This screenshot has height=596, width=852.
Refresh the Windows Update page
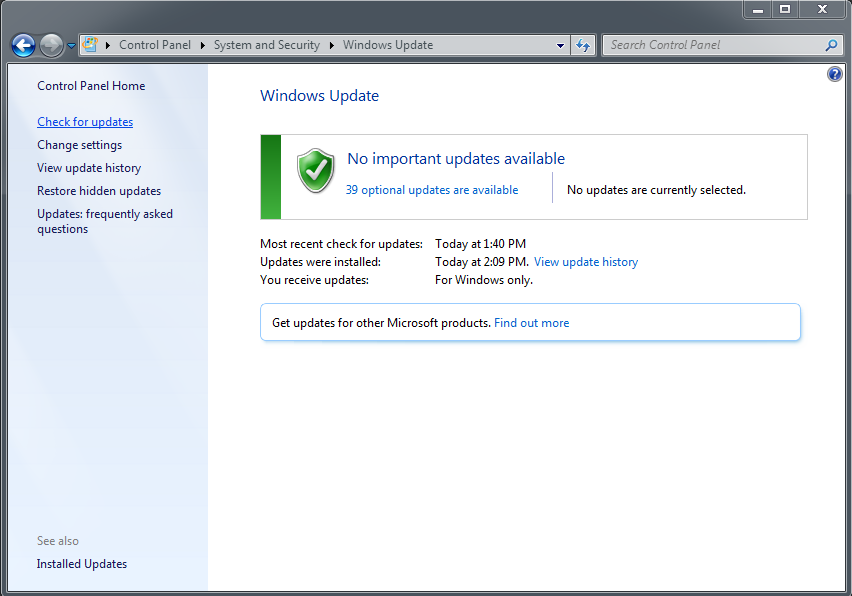(583, 45)
